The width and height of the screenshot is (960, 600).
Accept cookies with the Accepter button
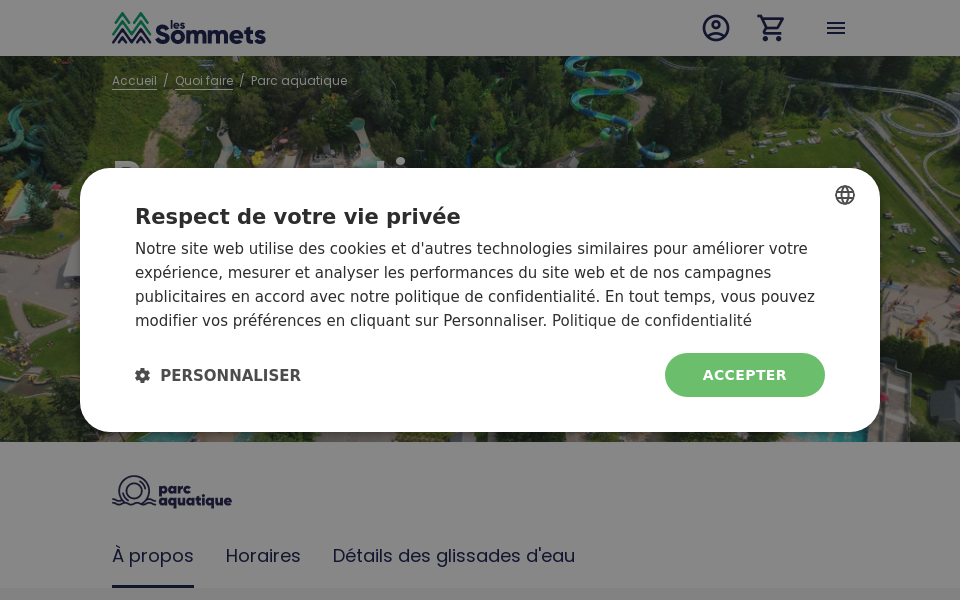(744, 375)
